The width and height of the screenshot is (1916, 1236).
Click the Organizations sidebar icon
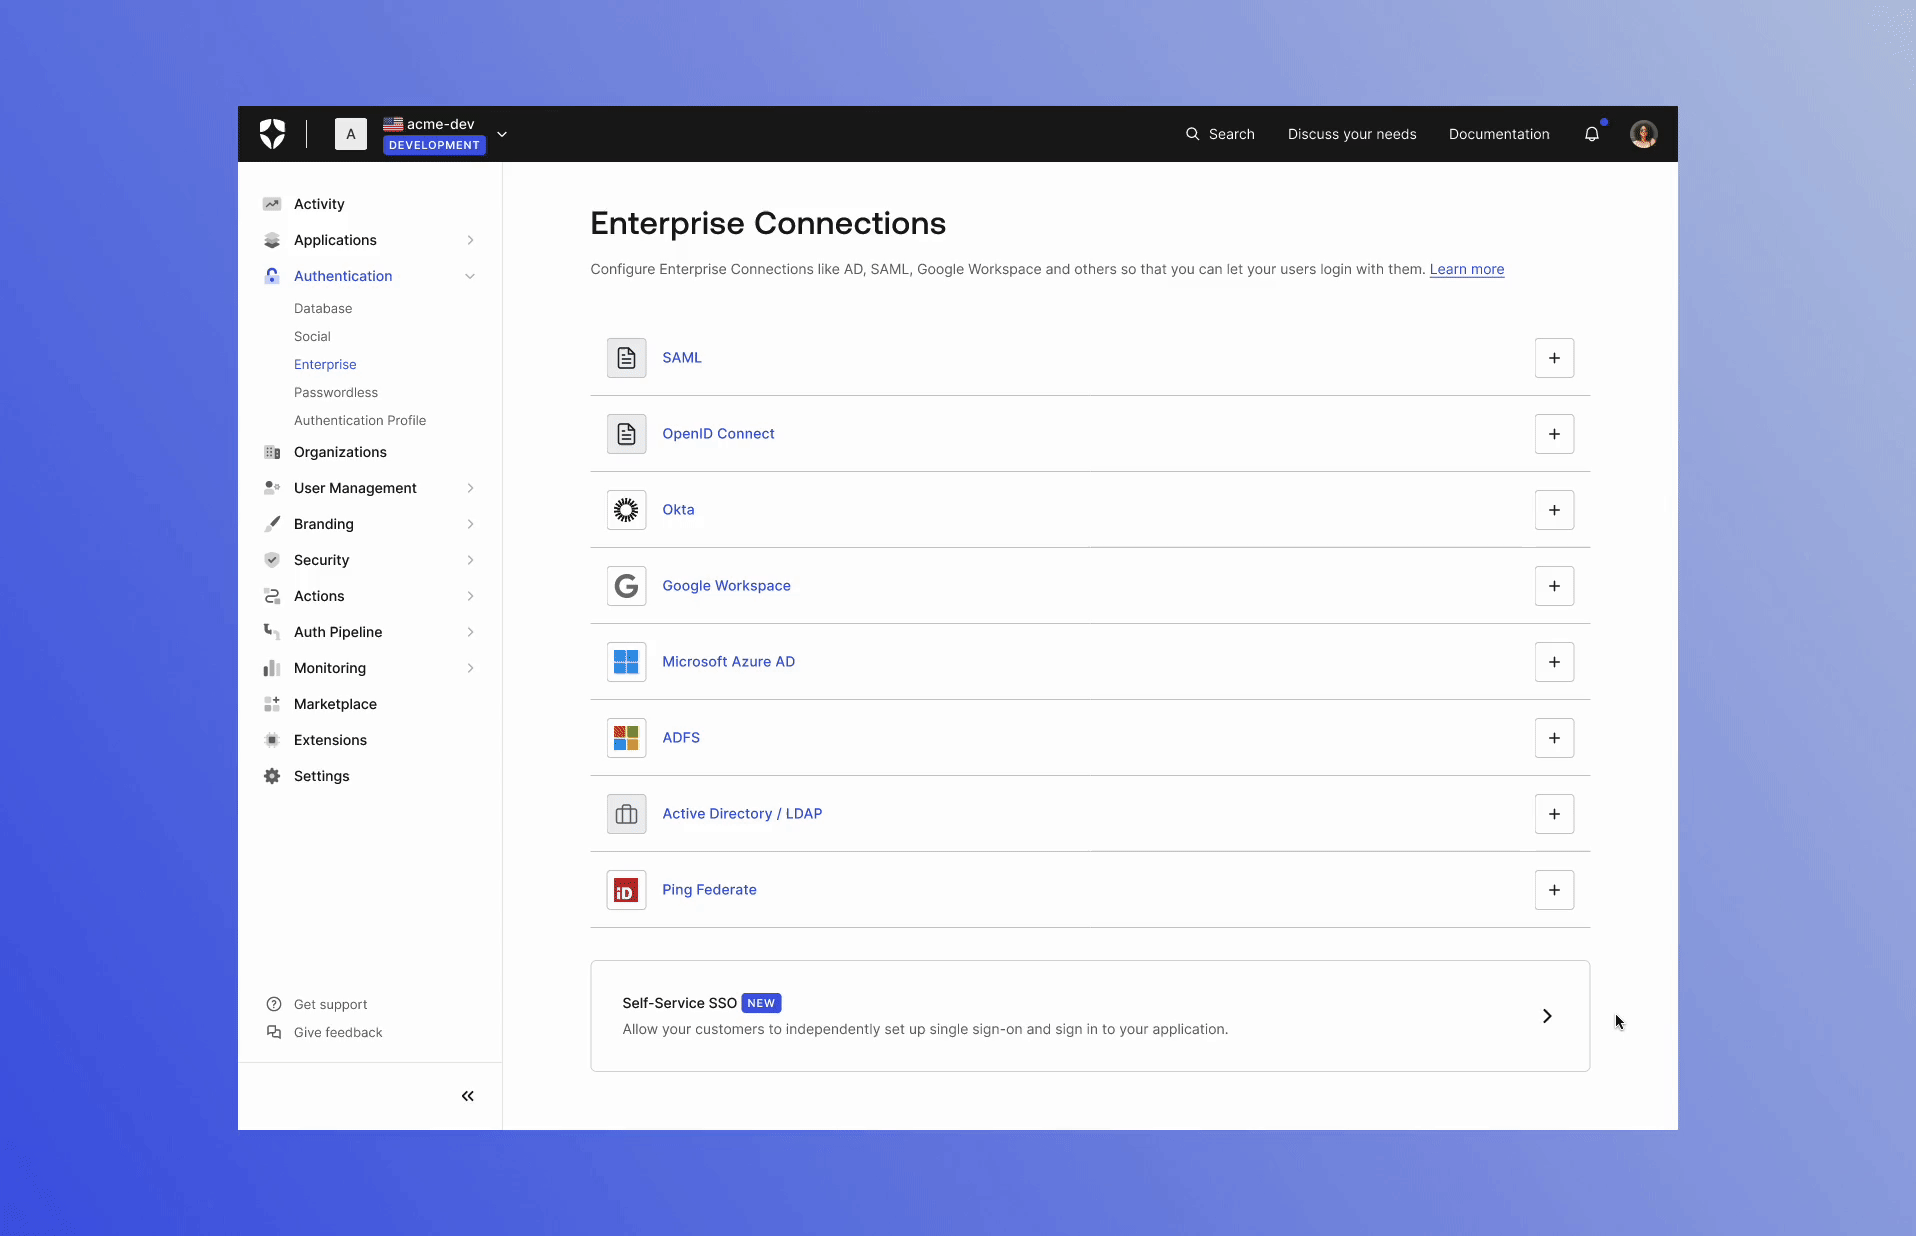pos(272,452)
